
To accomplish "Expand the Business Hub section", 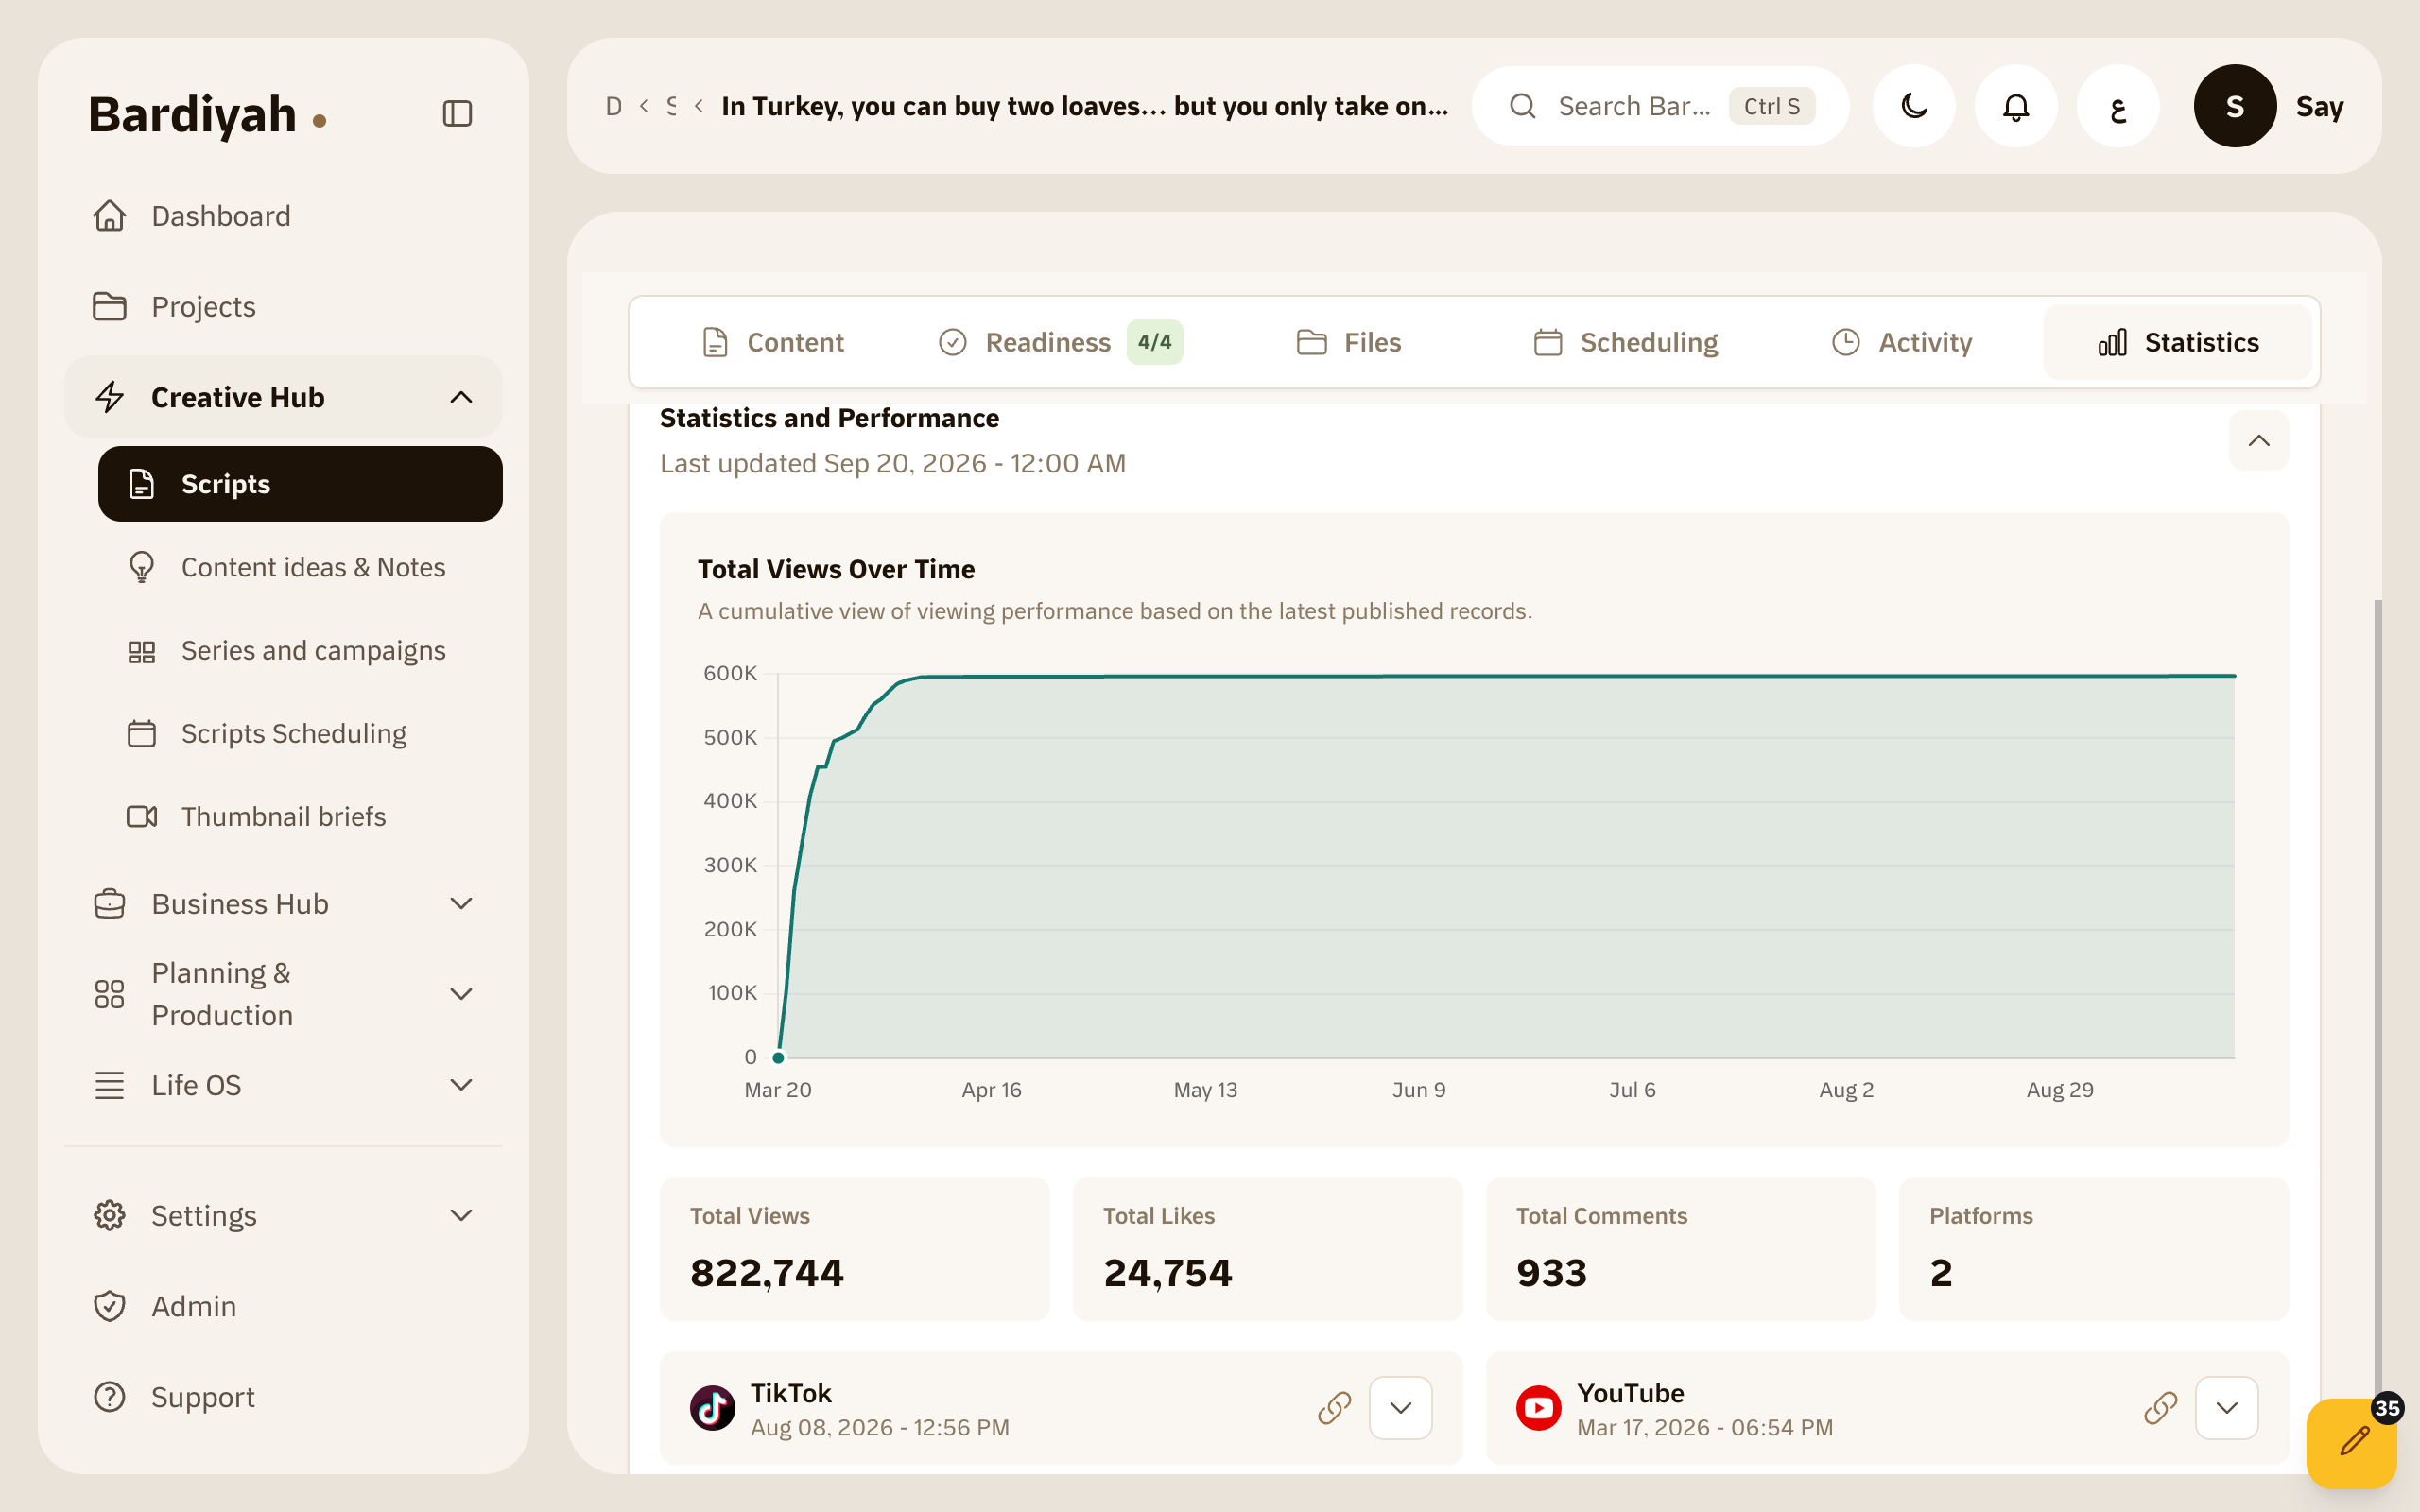I will coord(283,903).
